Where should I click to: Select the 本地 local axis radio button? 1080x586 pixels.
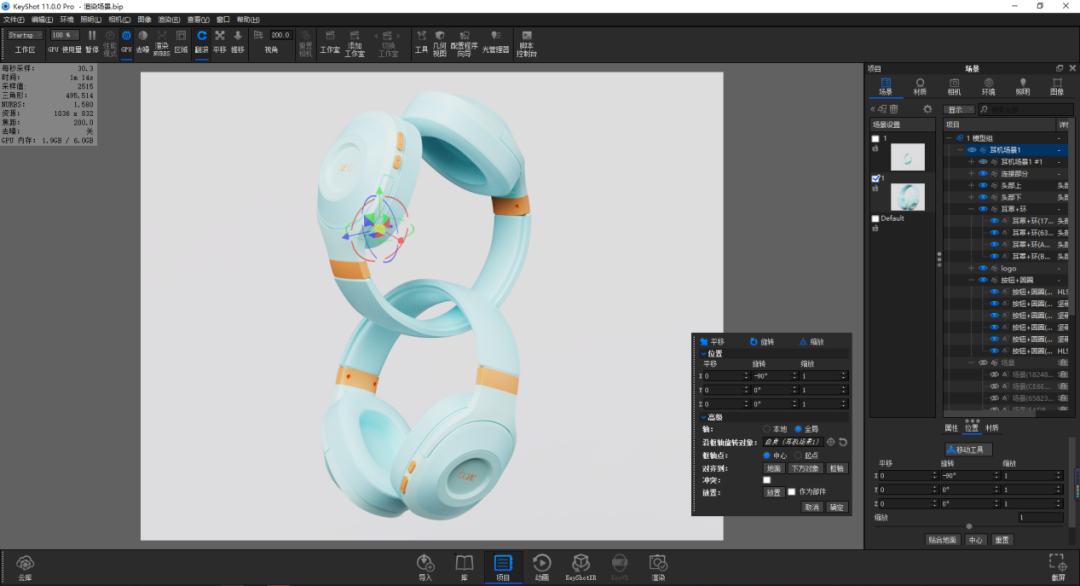click(767, 429)
